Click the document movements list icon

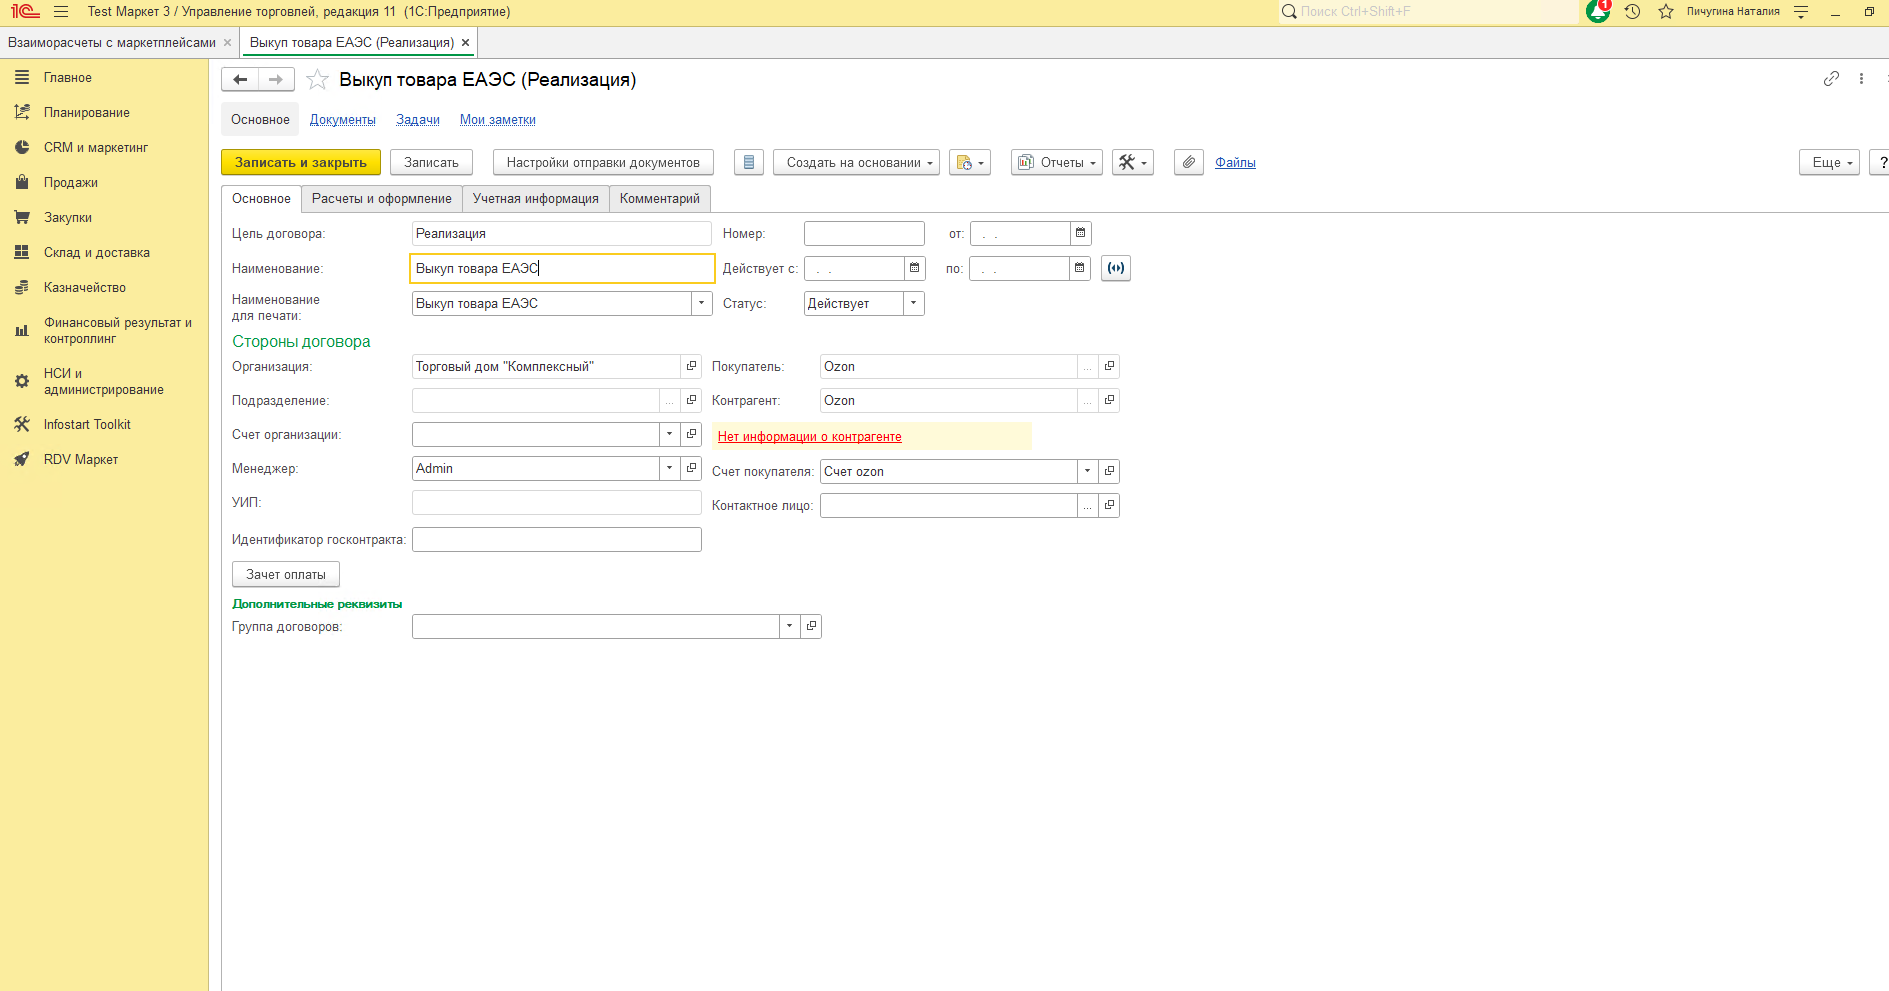[749, 162]
